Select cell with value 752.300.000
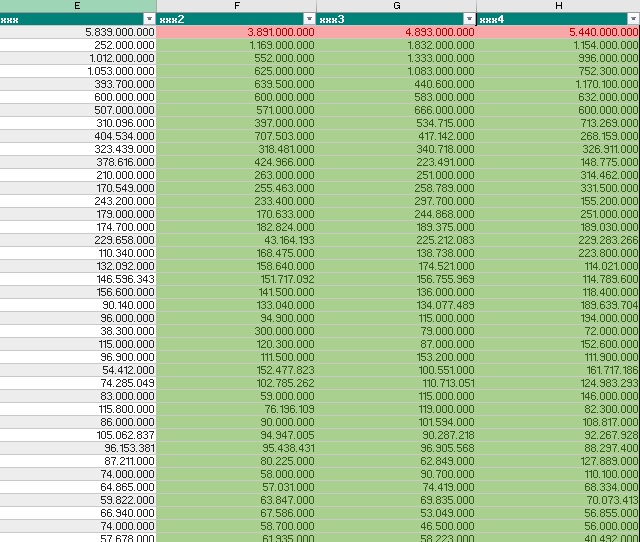 pos(558,71)
